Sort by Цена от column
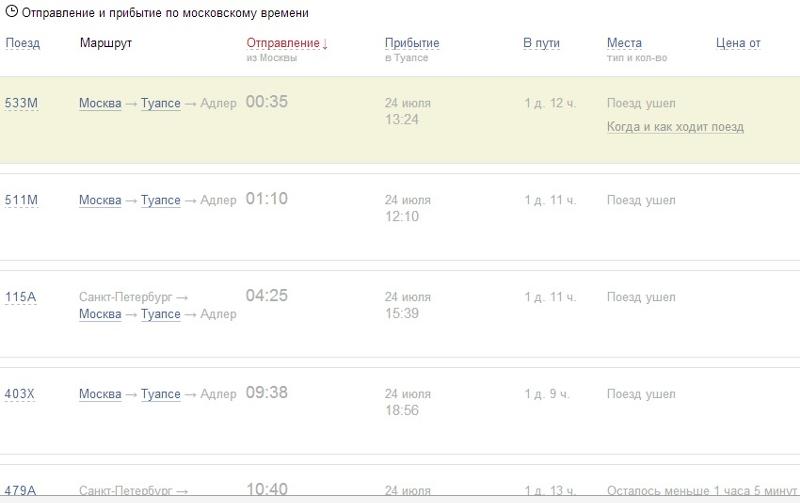800x503 pixels. pyautogui.click(x=738, y=43)
